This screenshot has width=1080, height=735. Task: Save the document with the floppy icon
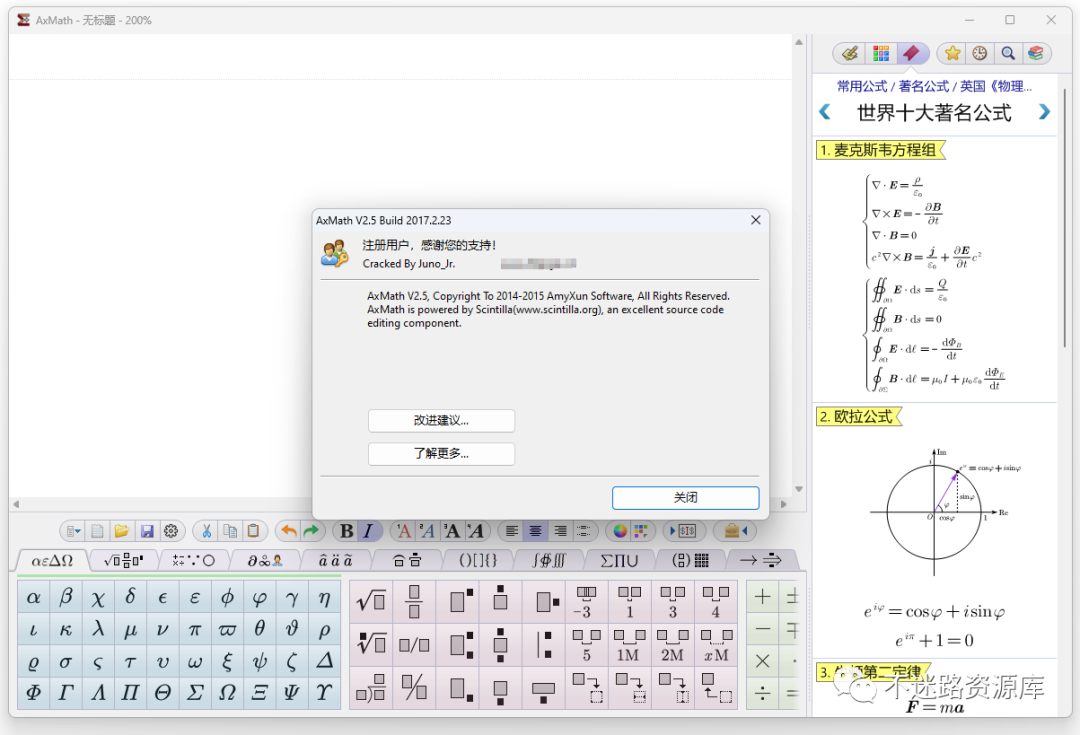pos(147,530)
